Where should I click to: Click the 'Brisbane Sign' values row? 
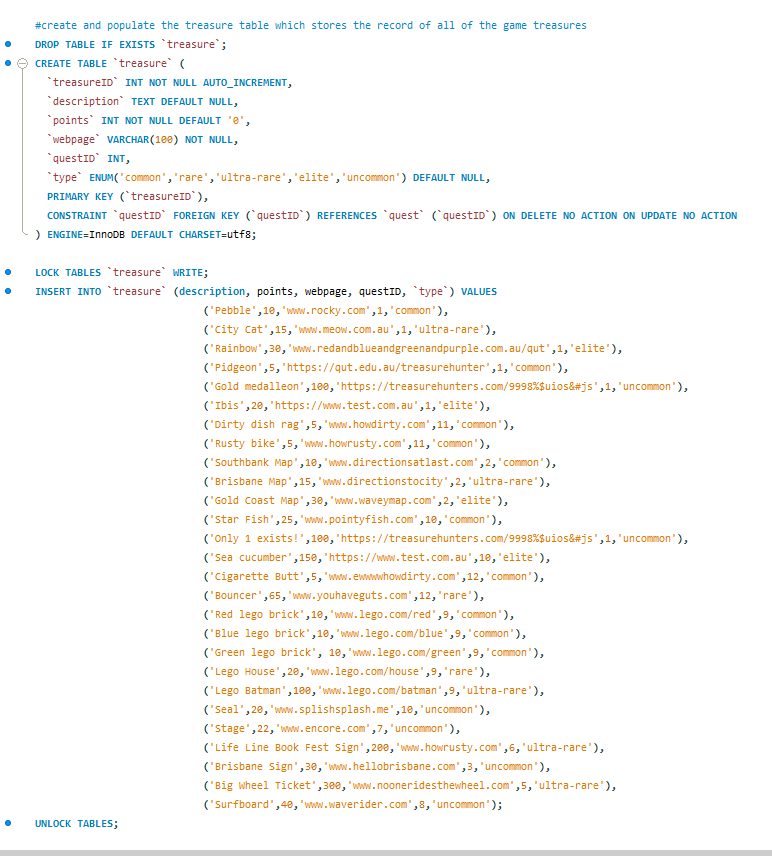pos(377,766)
